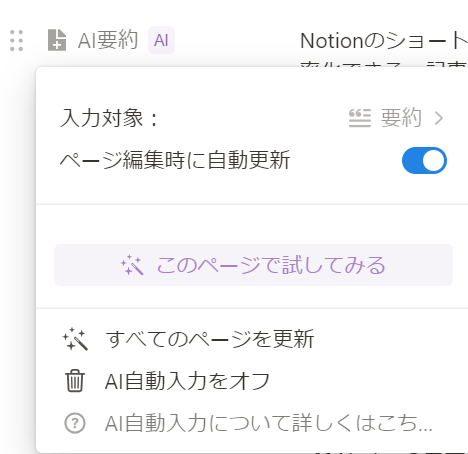Image resolution: width=468 pixels, height=454 pixels.
Task: Toggle off the blue auto-update switch
Action: pos(424,160)
